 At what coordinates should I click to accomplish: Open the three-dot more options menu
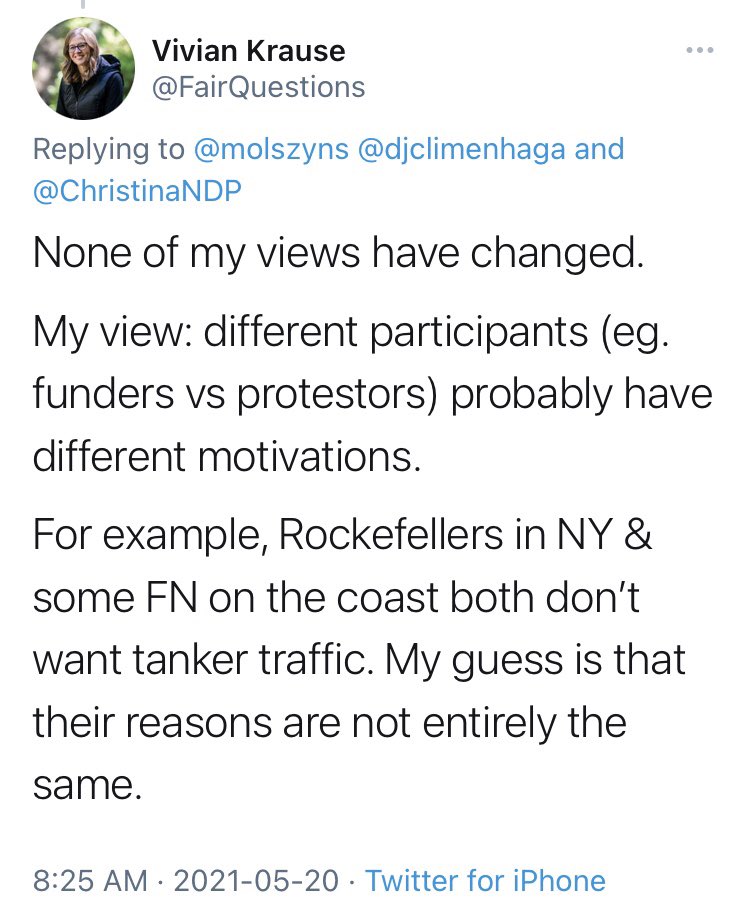tap(699, 50)
